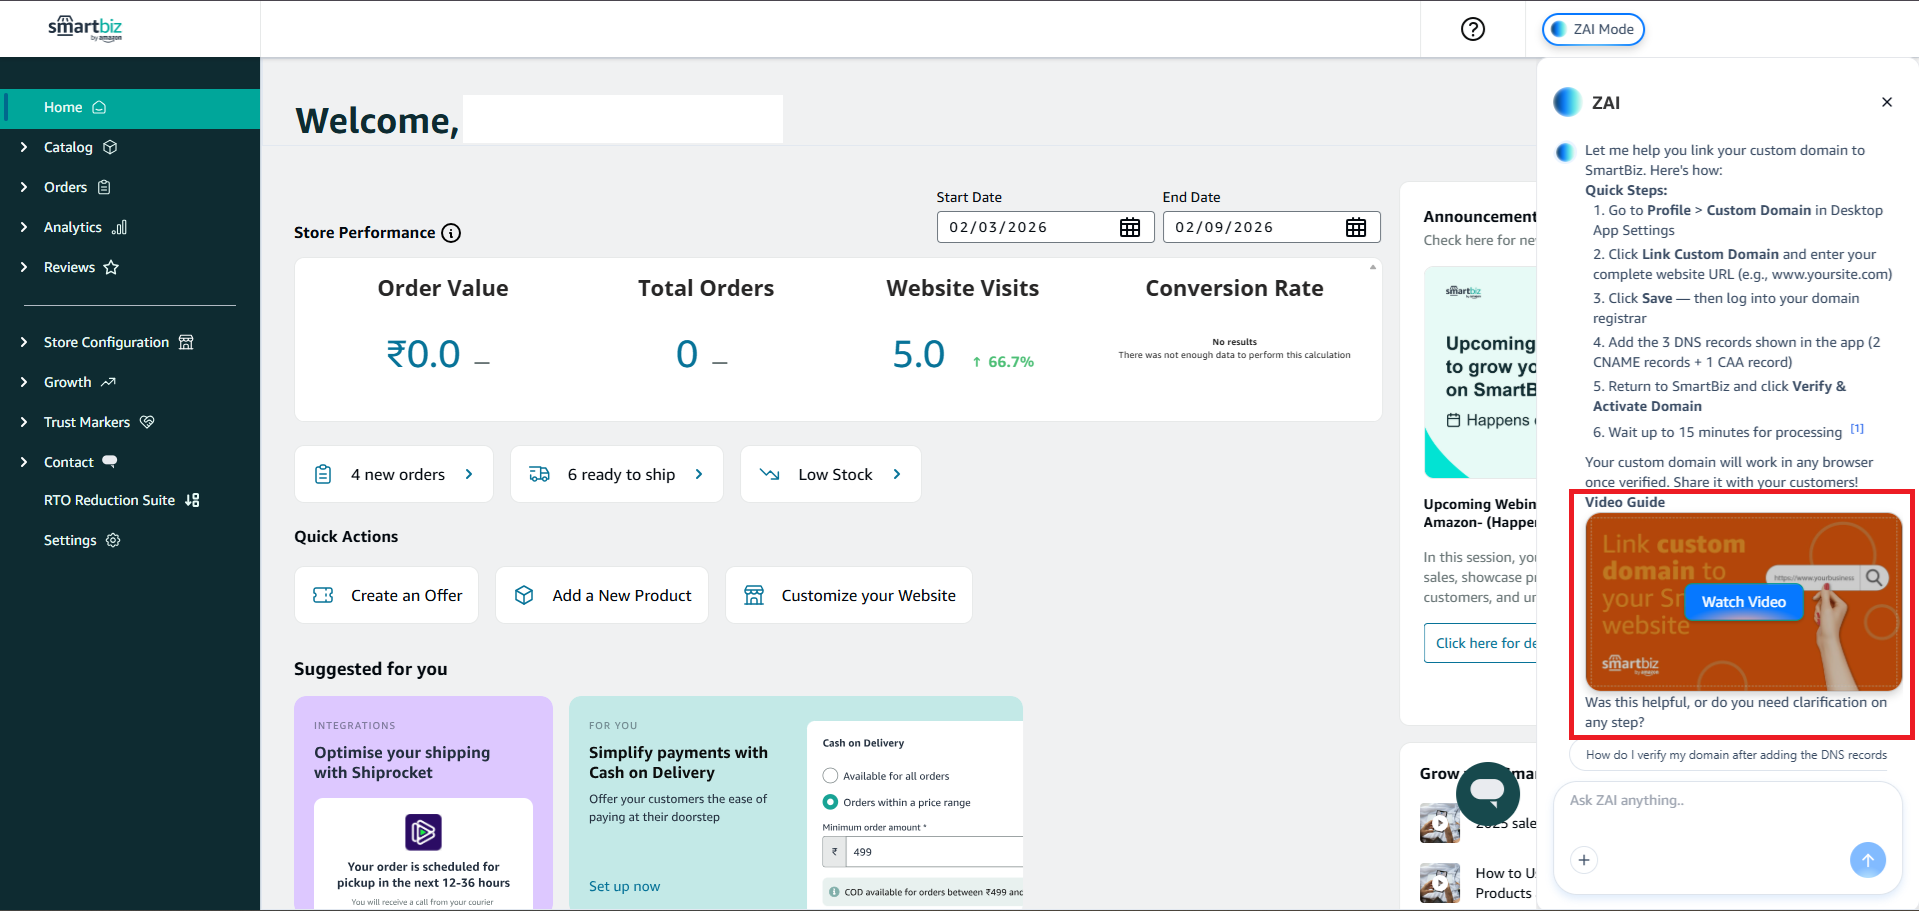Click the plus attachment icon in ZAI chat

coord(1583,860)
